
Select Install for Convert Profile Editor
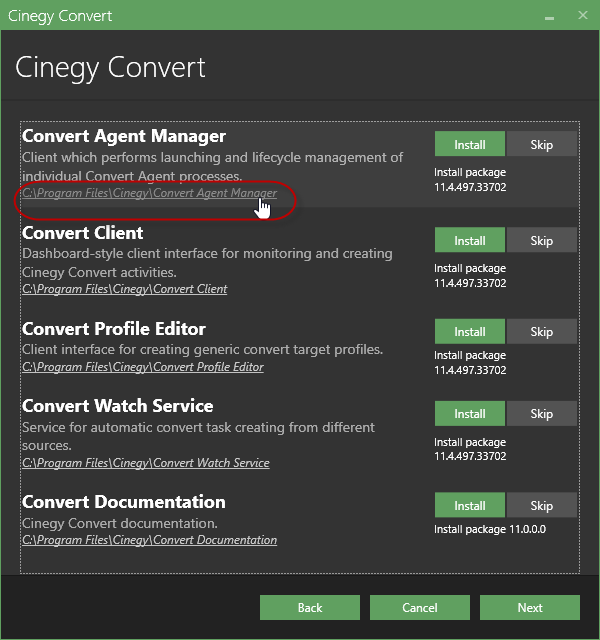(x=470, y=331)
